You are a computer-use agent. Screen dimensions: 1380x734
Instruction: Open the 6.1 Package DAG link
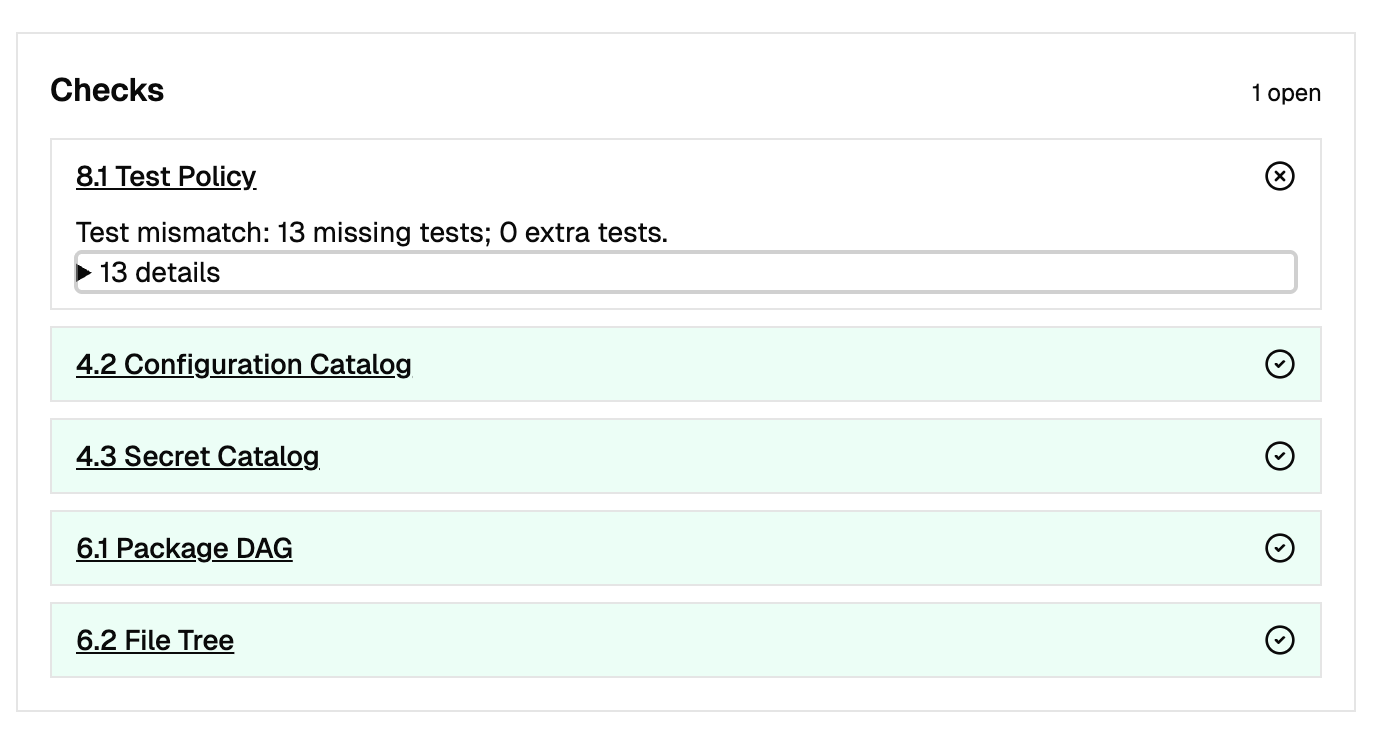184,548
